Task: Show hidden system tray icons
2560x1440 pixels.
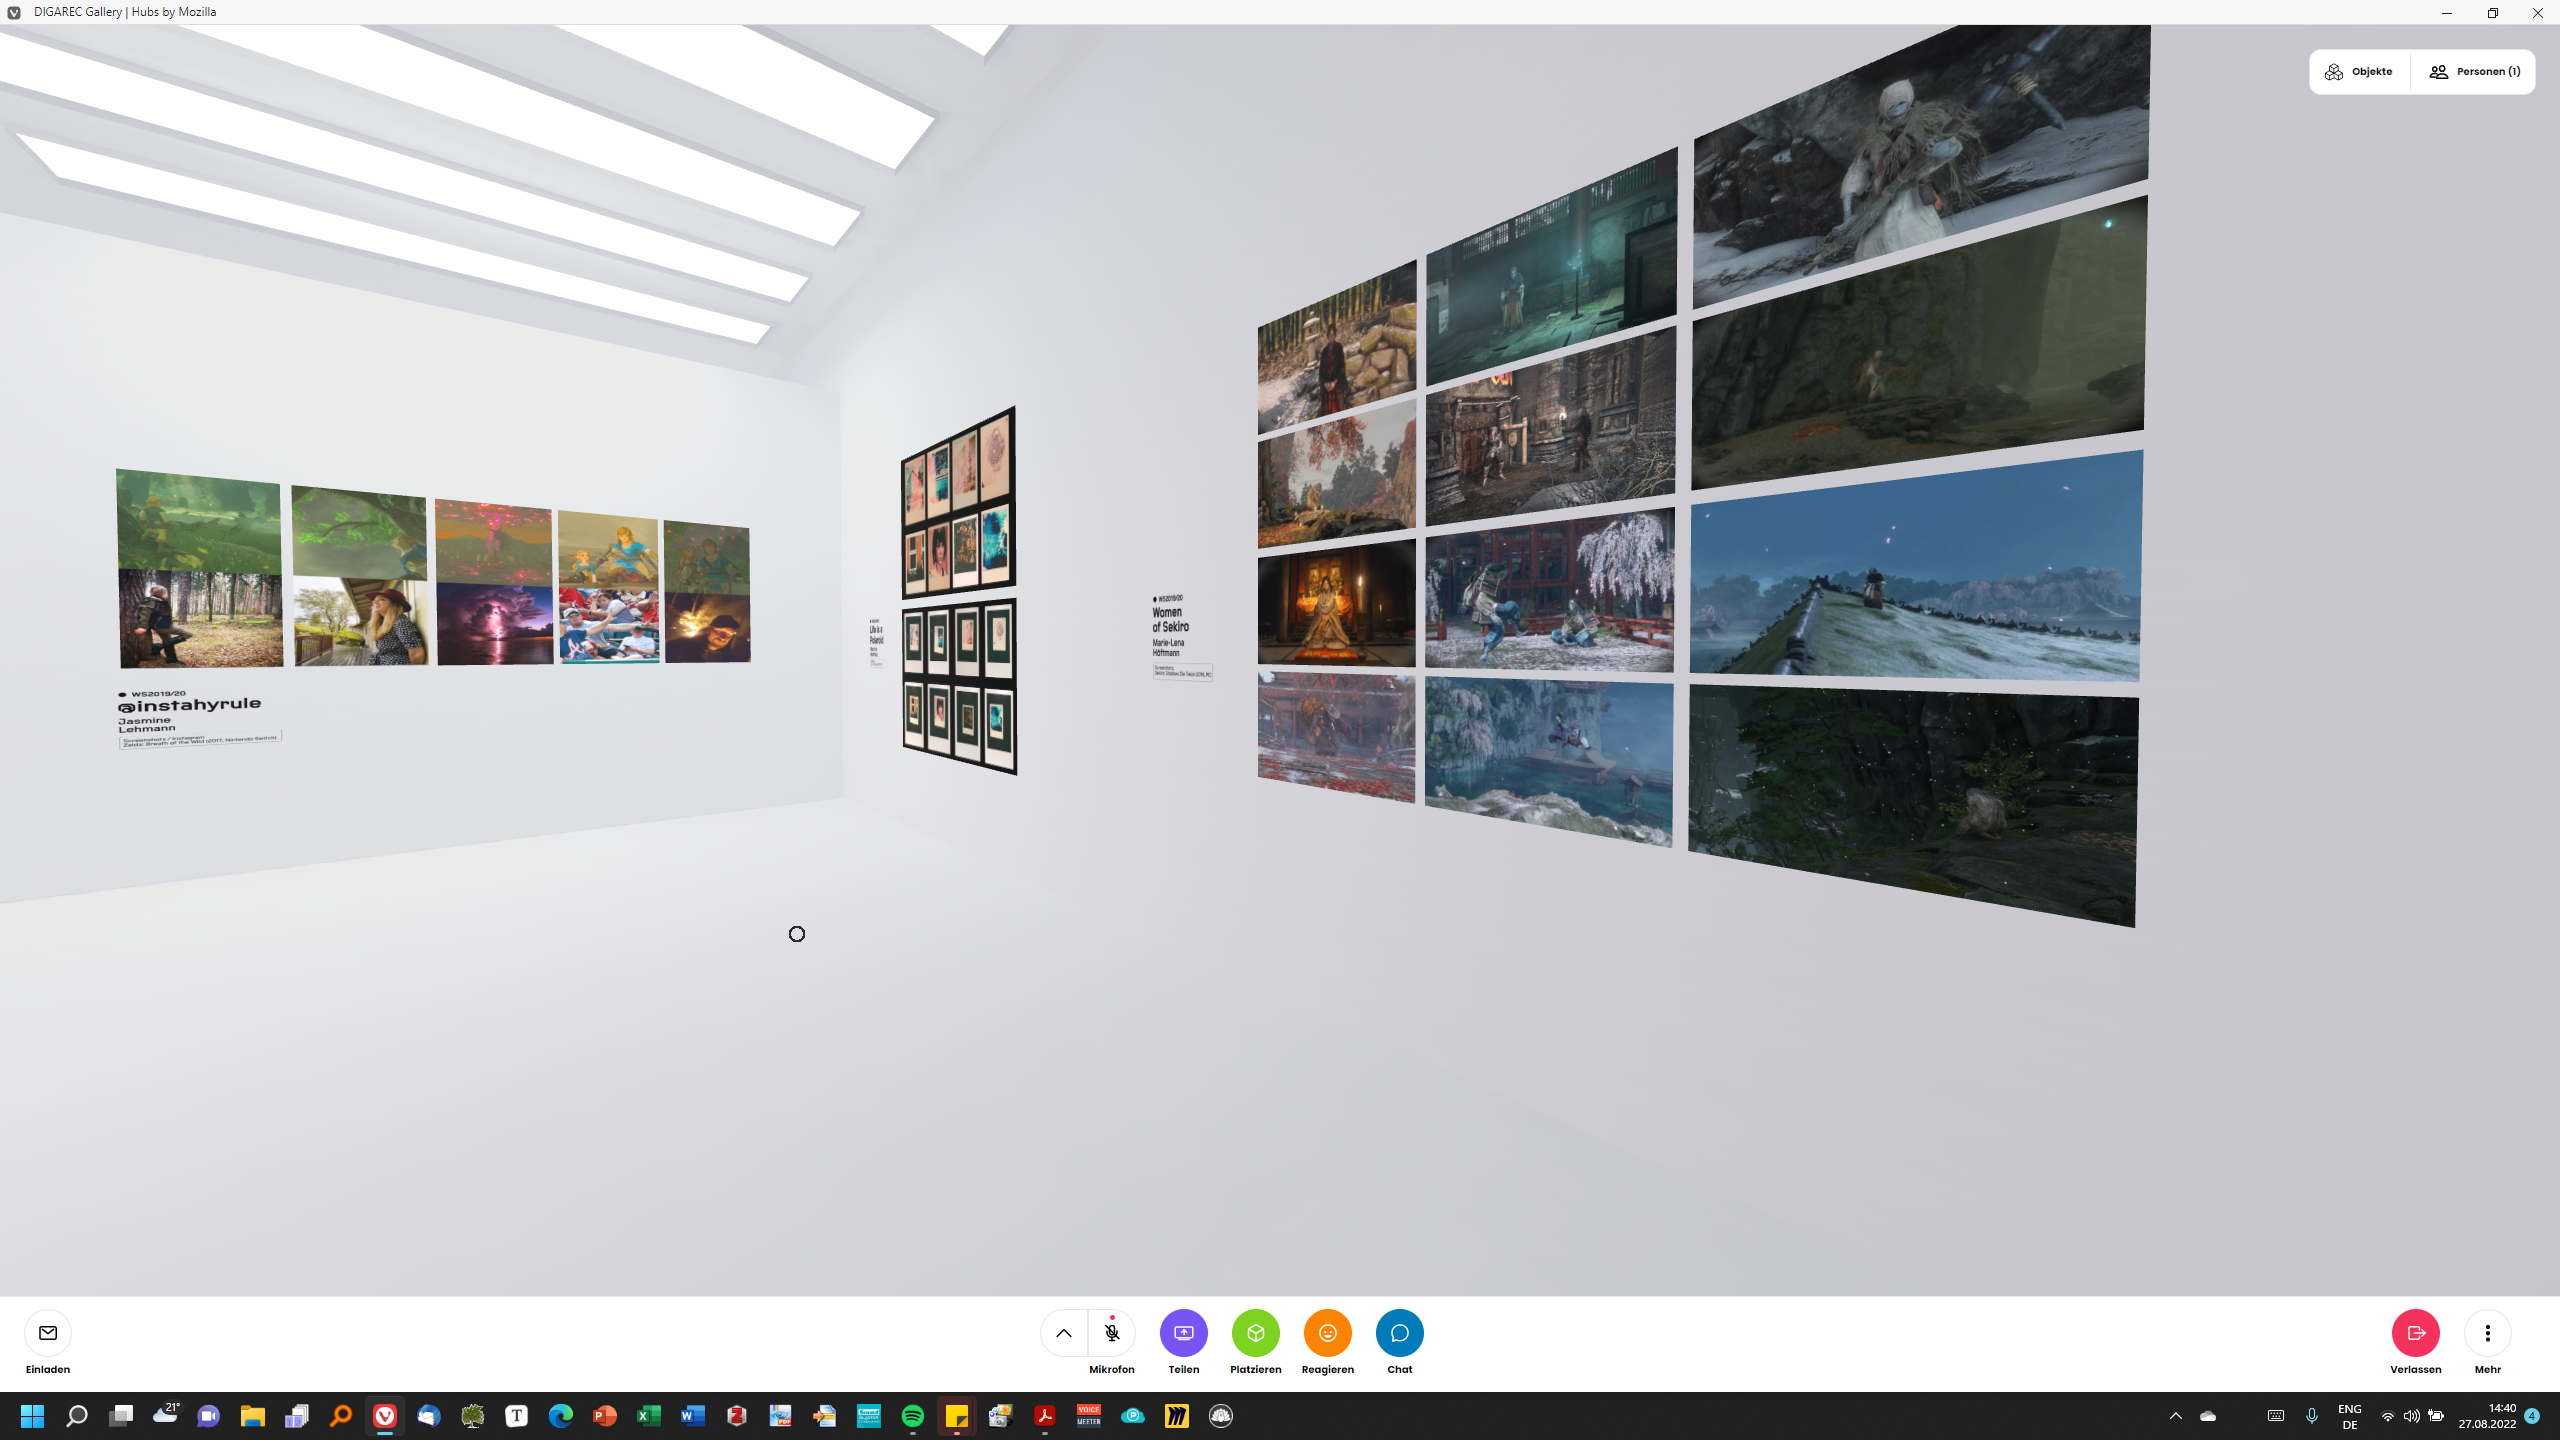Action: pos(2176,1416)
